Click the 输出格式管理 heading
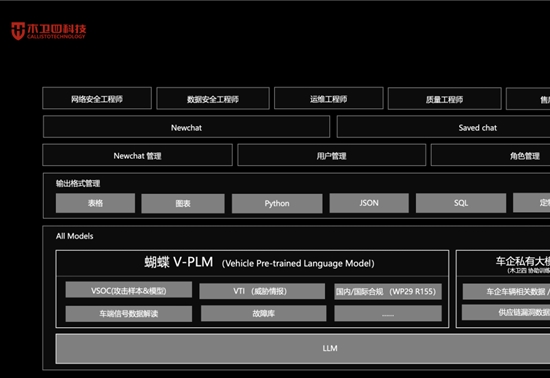Screen dimensions: 550x378 tap(78, 183)
